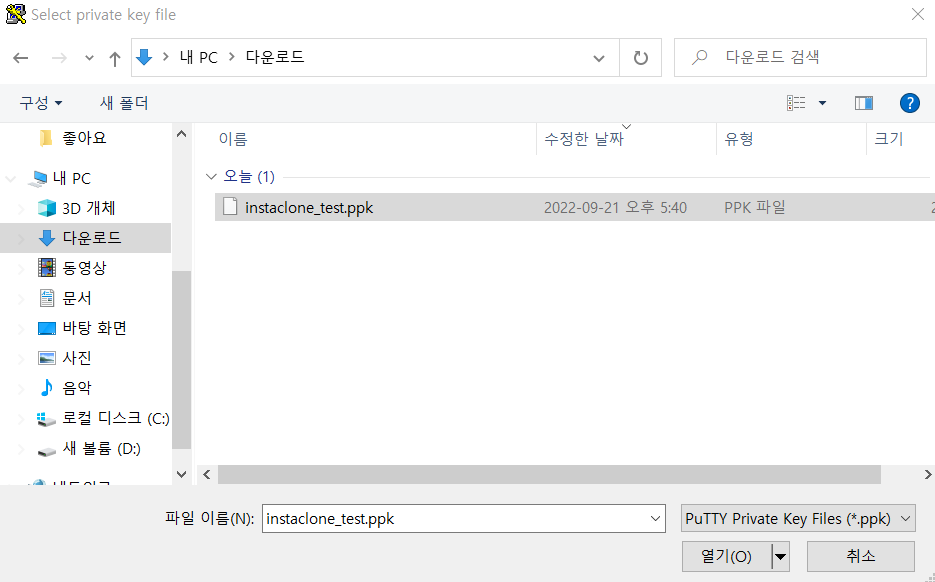Click the back navigation arrow
The width and height of the screenshot is (935, 582).
click(20, 58)
